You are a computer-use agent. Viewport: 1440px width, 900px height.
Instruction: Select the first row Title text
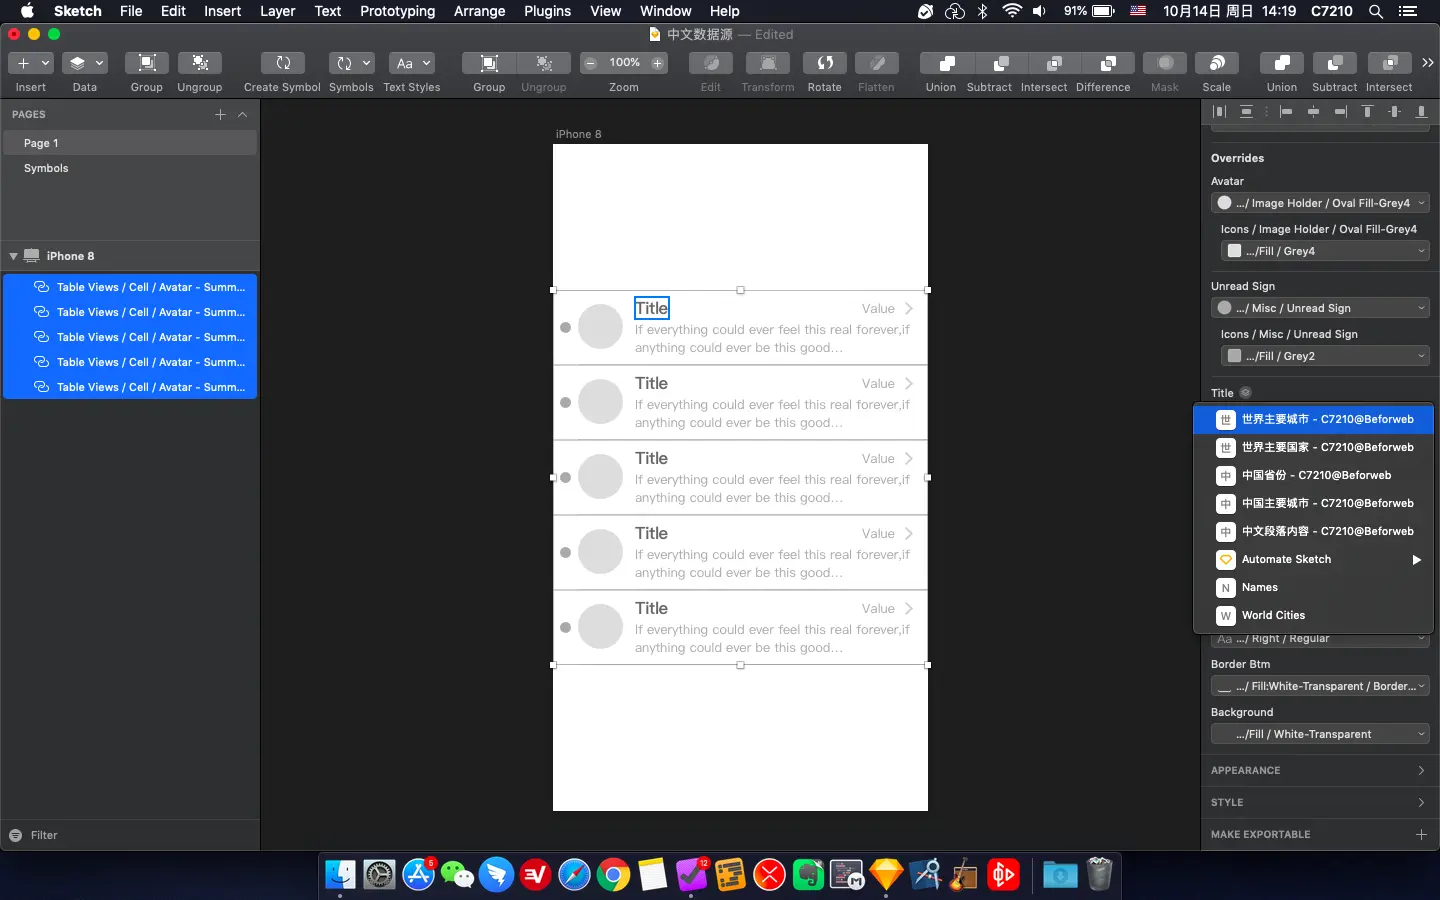point(651,308)
